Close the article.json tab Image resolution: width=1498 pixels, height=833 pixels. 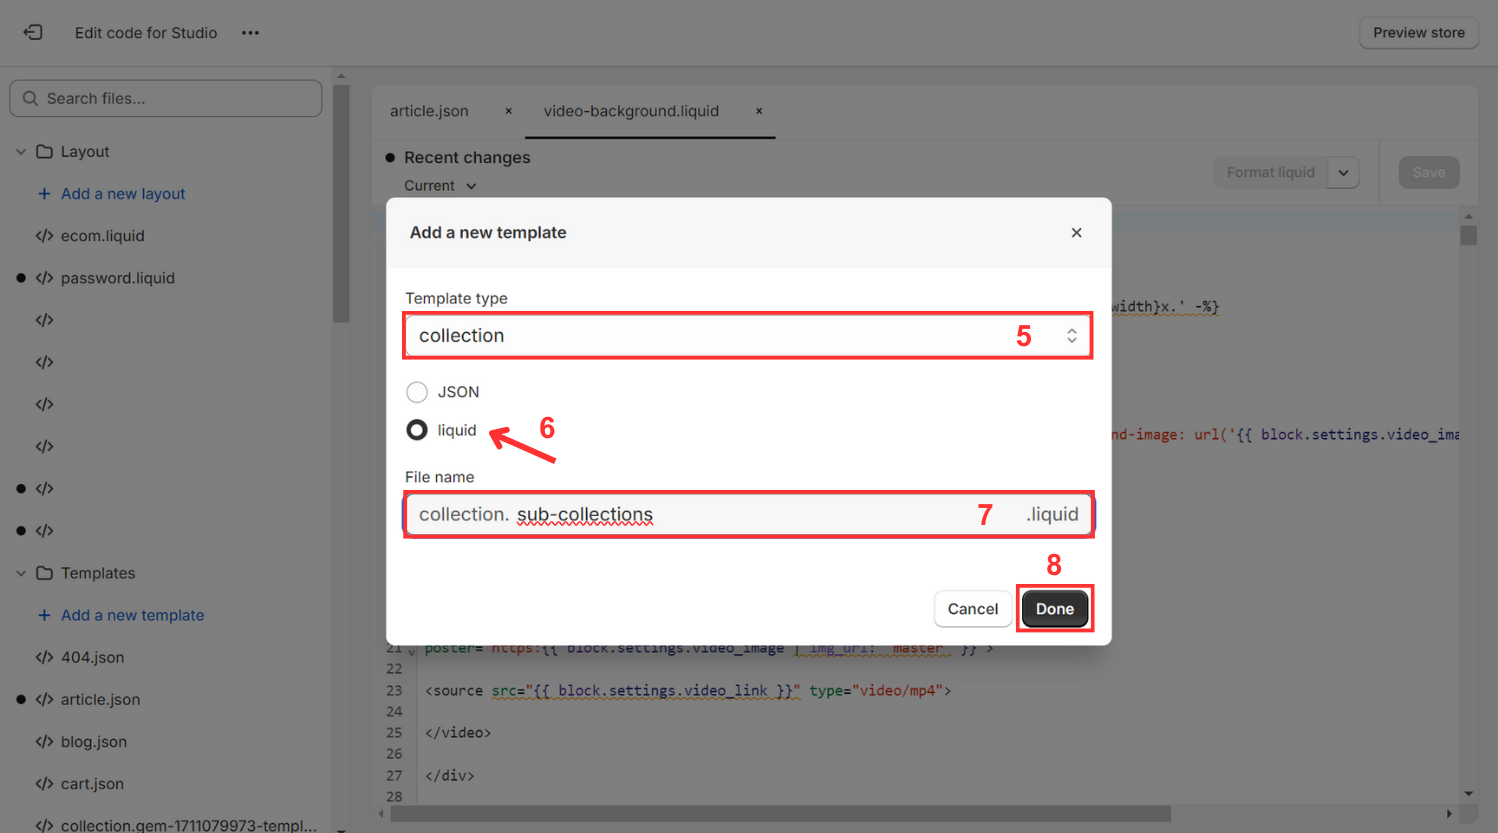[x=508, y=111]
